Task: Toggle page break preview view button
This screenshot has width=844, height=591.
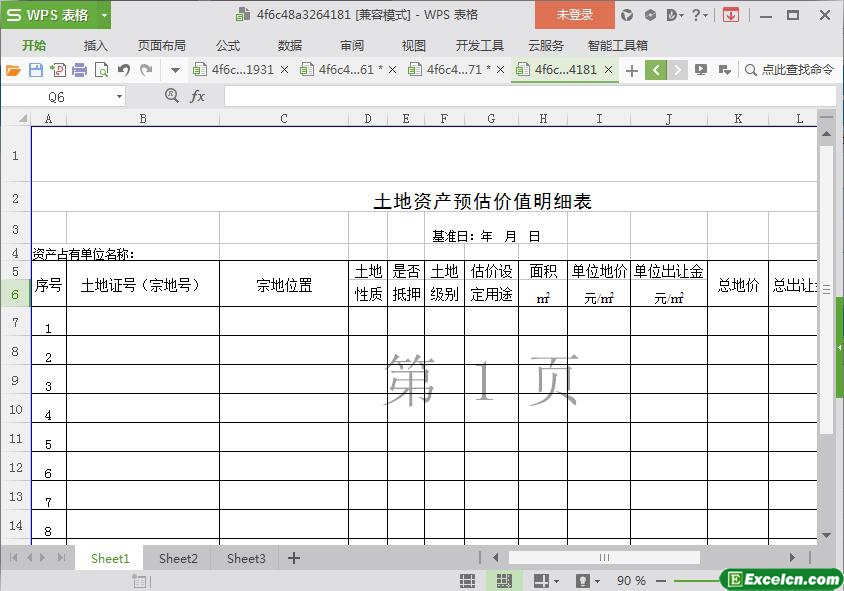Action: [x=504, y=581]
